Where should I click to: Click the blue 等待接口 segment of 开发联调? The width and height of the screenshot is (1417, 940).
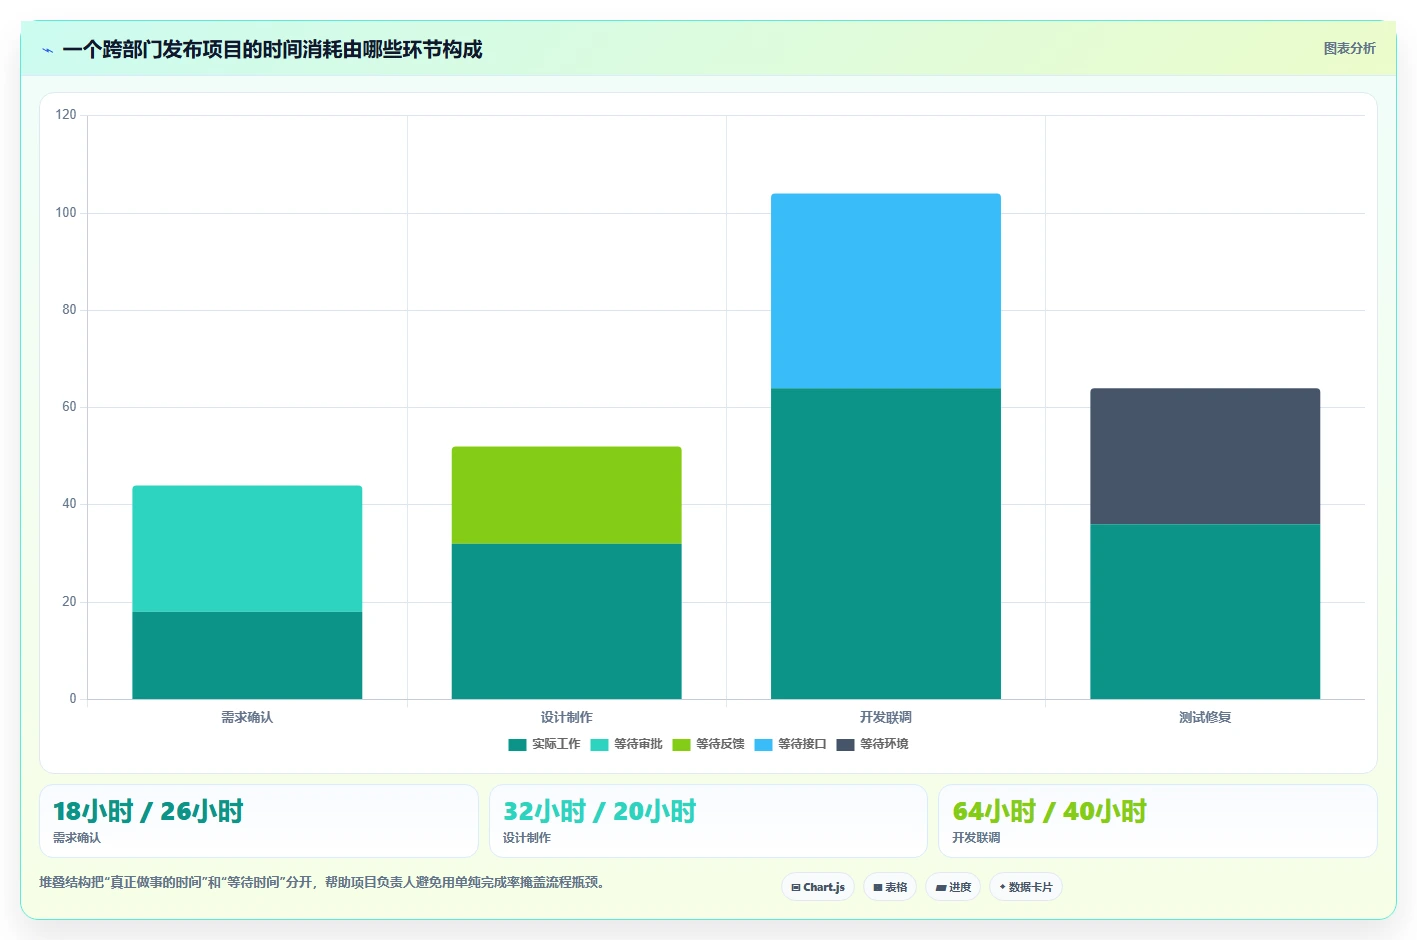886,291
